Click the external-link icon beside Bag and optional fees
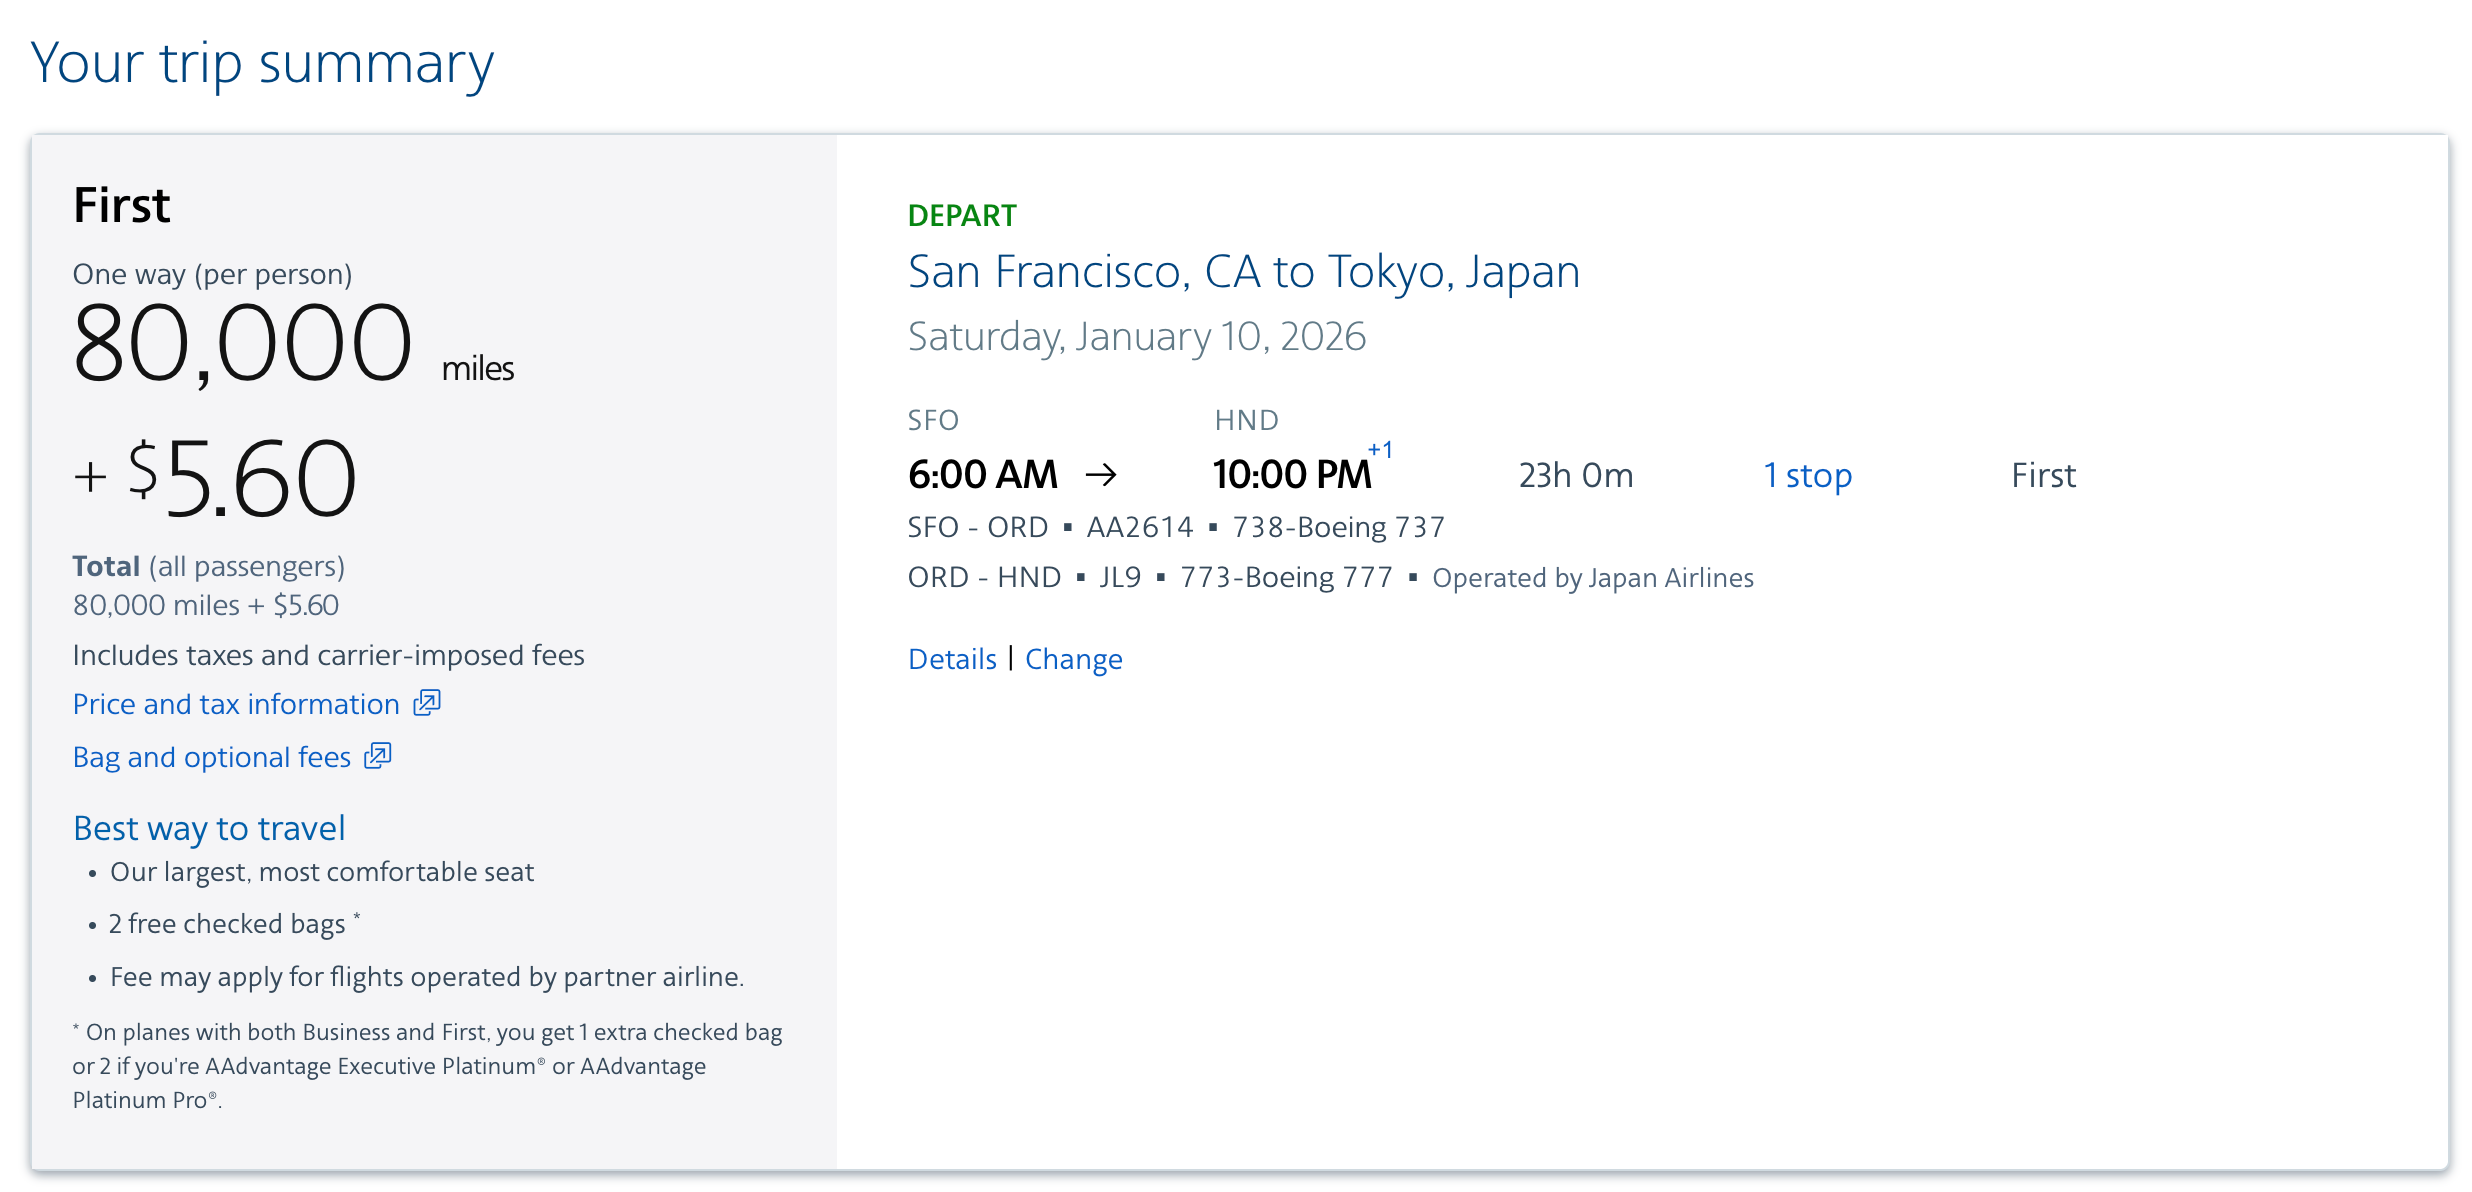Viewport: 2472px width, 1192px height. coord(377,757)
